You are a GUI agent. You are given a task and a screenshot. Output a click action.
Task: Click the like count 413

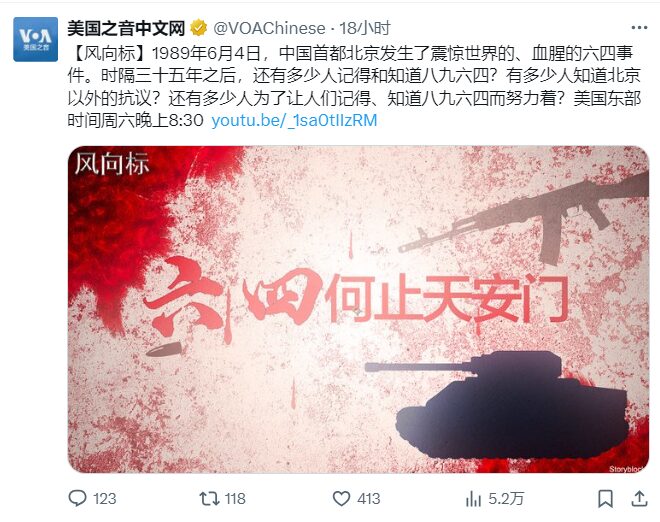368,499
